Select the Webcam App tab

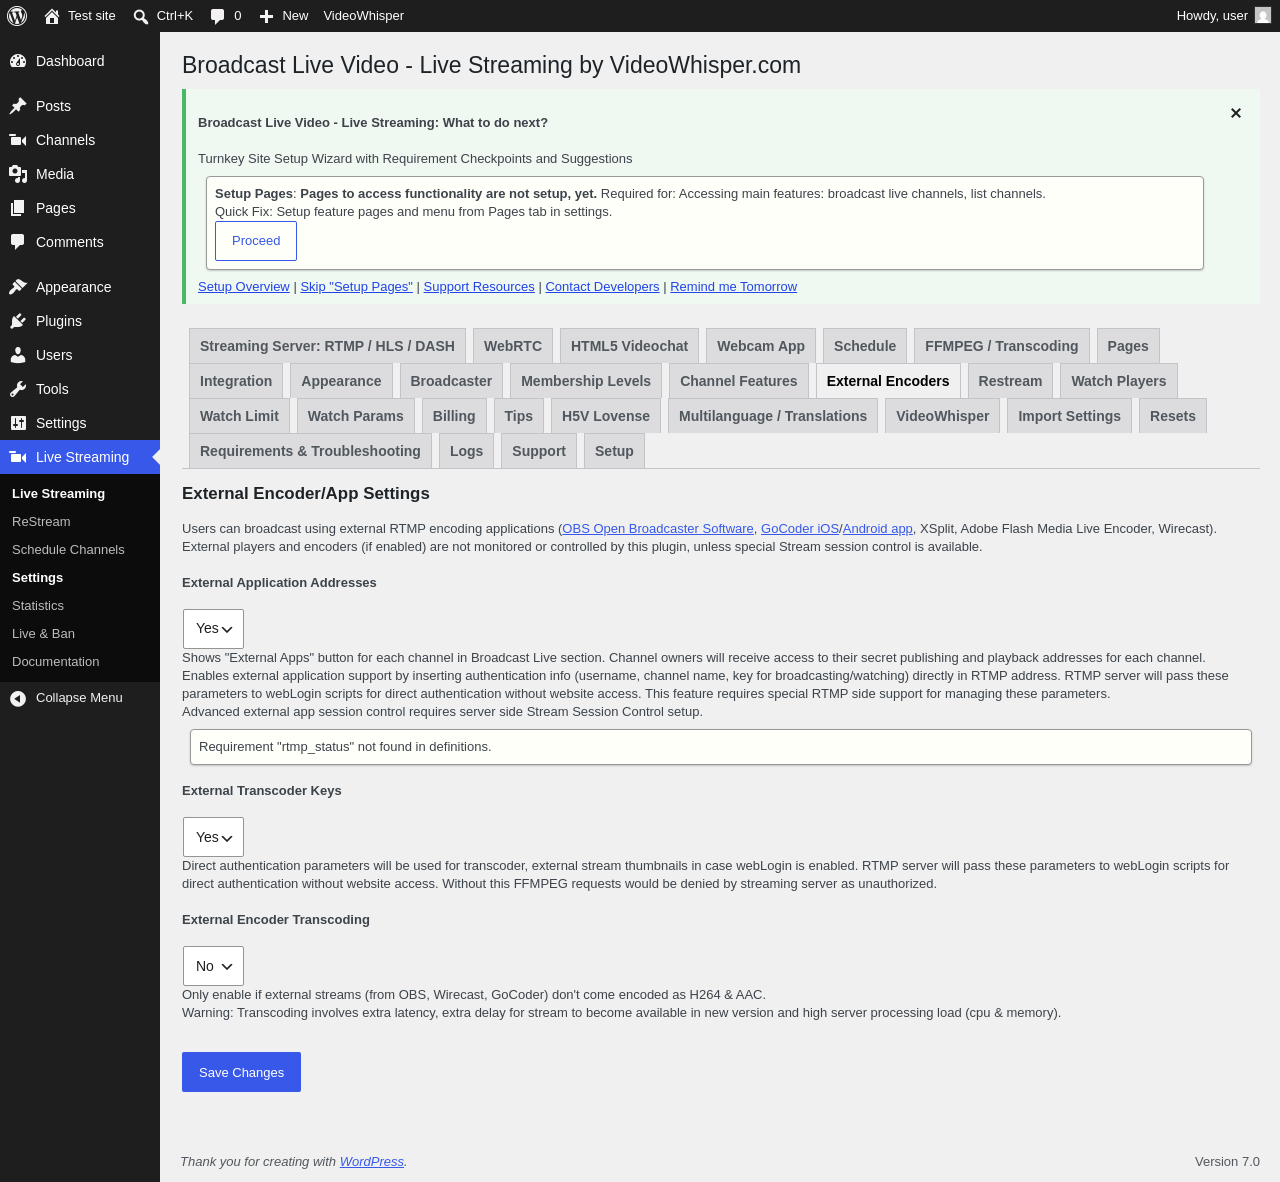761,346
